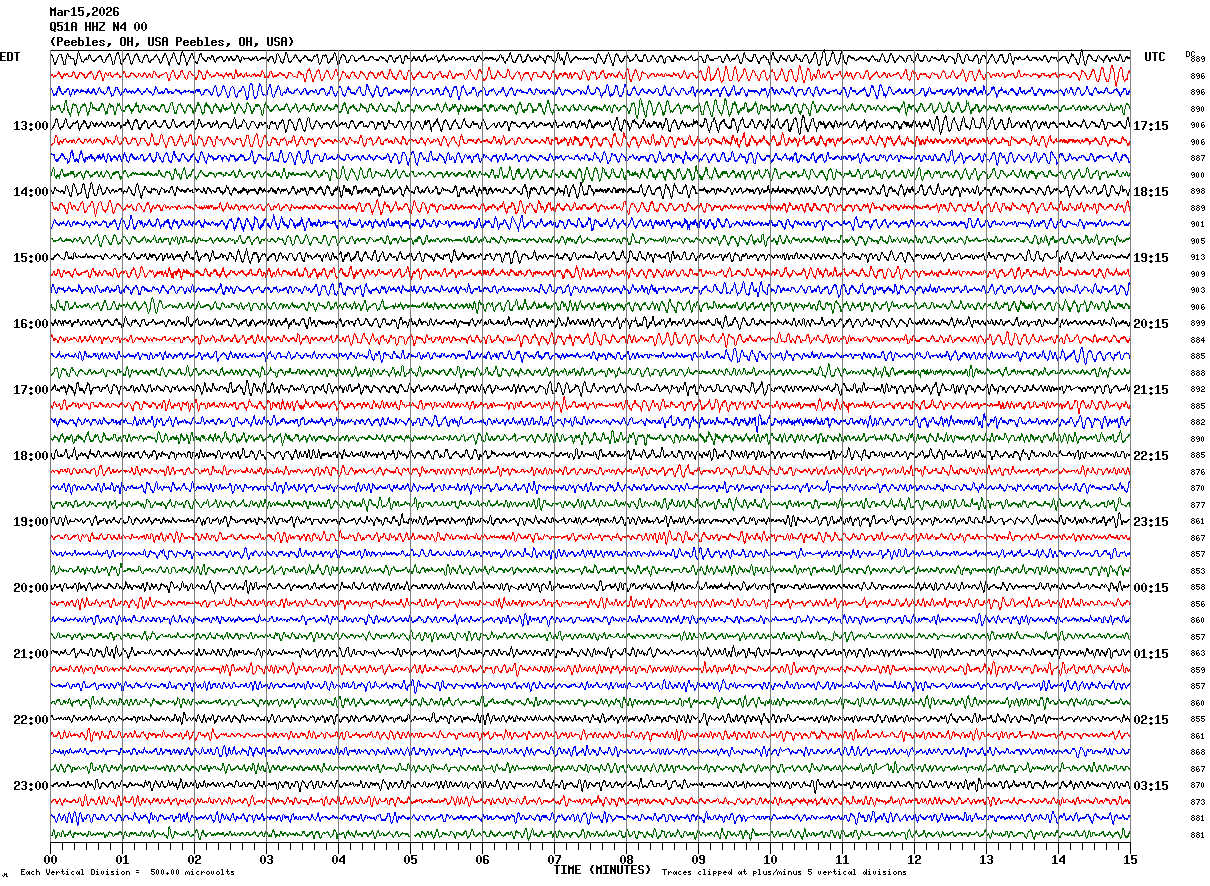The width and height of the screenshot is (1210, 886).
Task: Click the 01:15 UTC time label
Action: click(x=1151, y=654)
